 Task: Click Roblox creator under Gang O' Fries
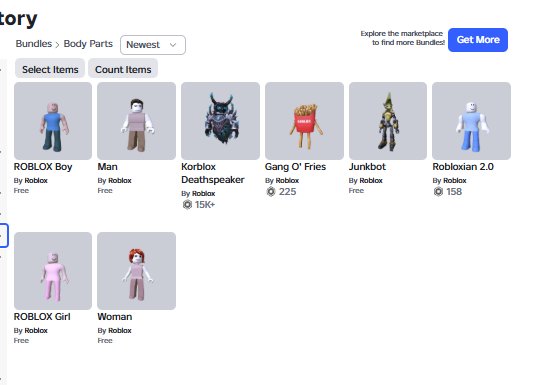point(287,181)
